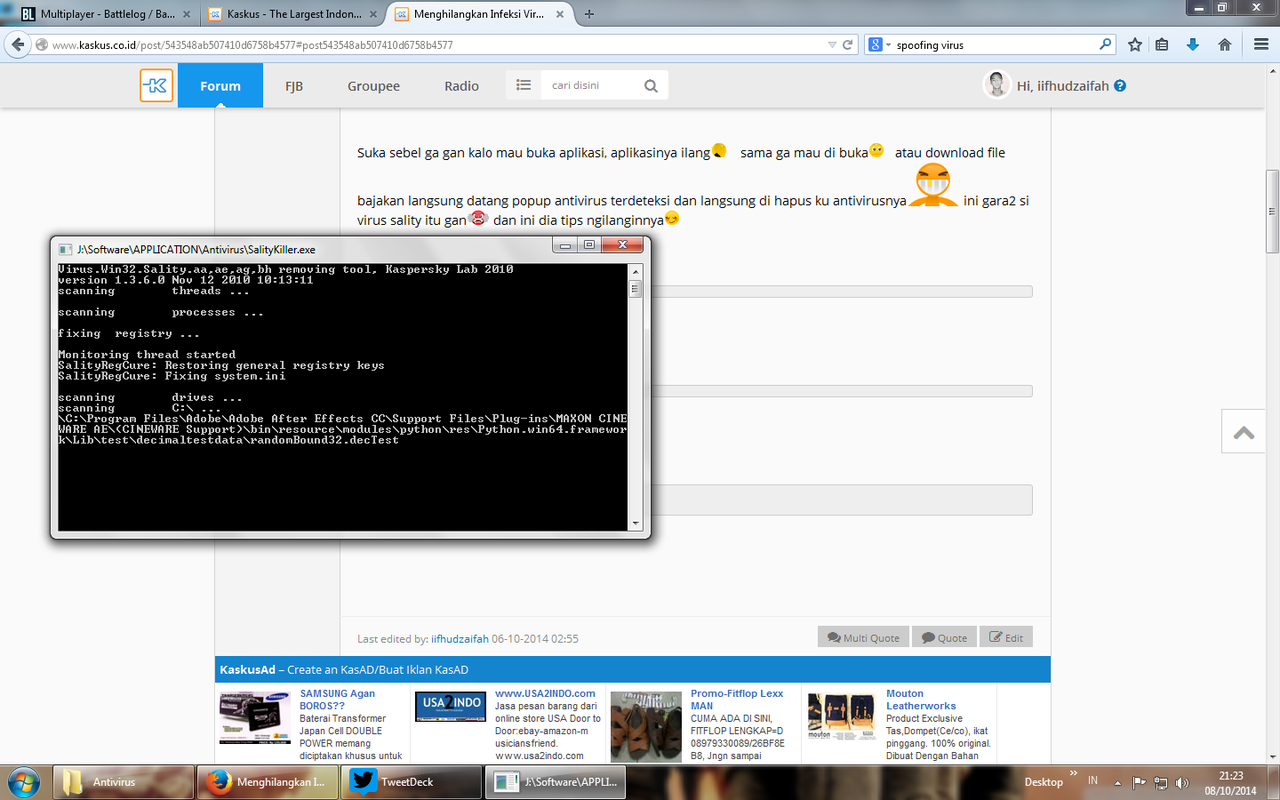Image resolution: width=1280 pixels, height=800 pixels.
Task: Click the IN language indicator
Action: [1093, 781]
